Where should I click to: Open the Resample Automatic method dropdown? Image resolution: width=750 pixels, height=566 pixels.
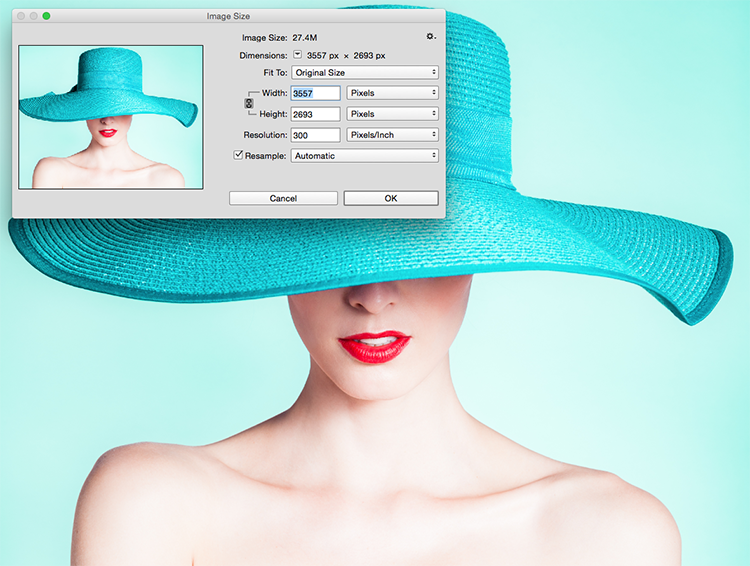click(365, 156)
